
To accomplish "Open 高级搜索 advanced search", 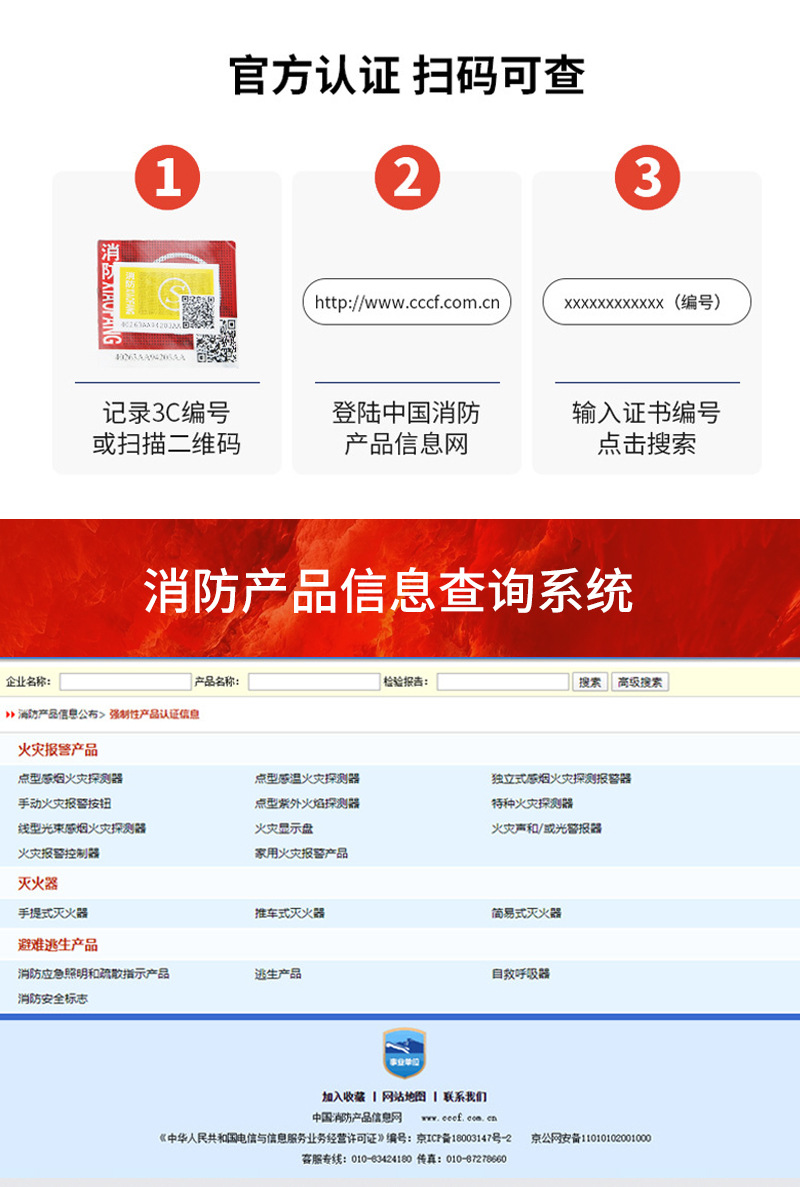I will point(640,682).
